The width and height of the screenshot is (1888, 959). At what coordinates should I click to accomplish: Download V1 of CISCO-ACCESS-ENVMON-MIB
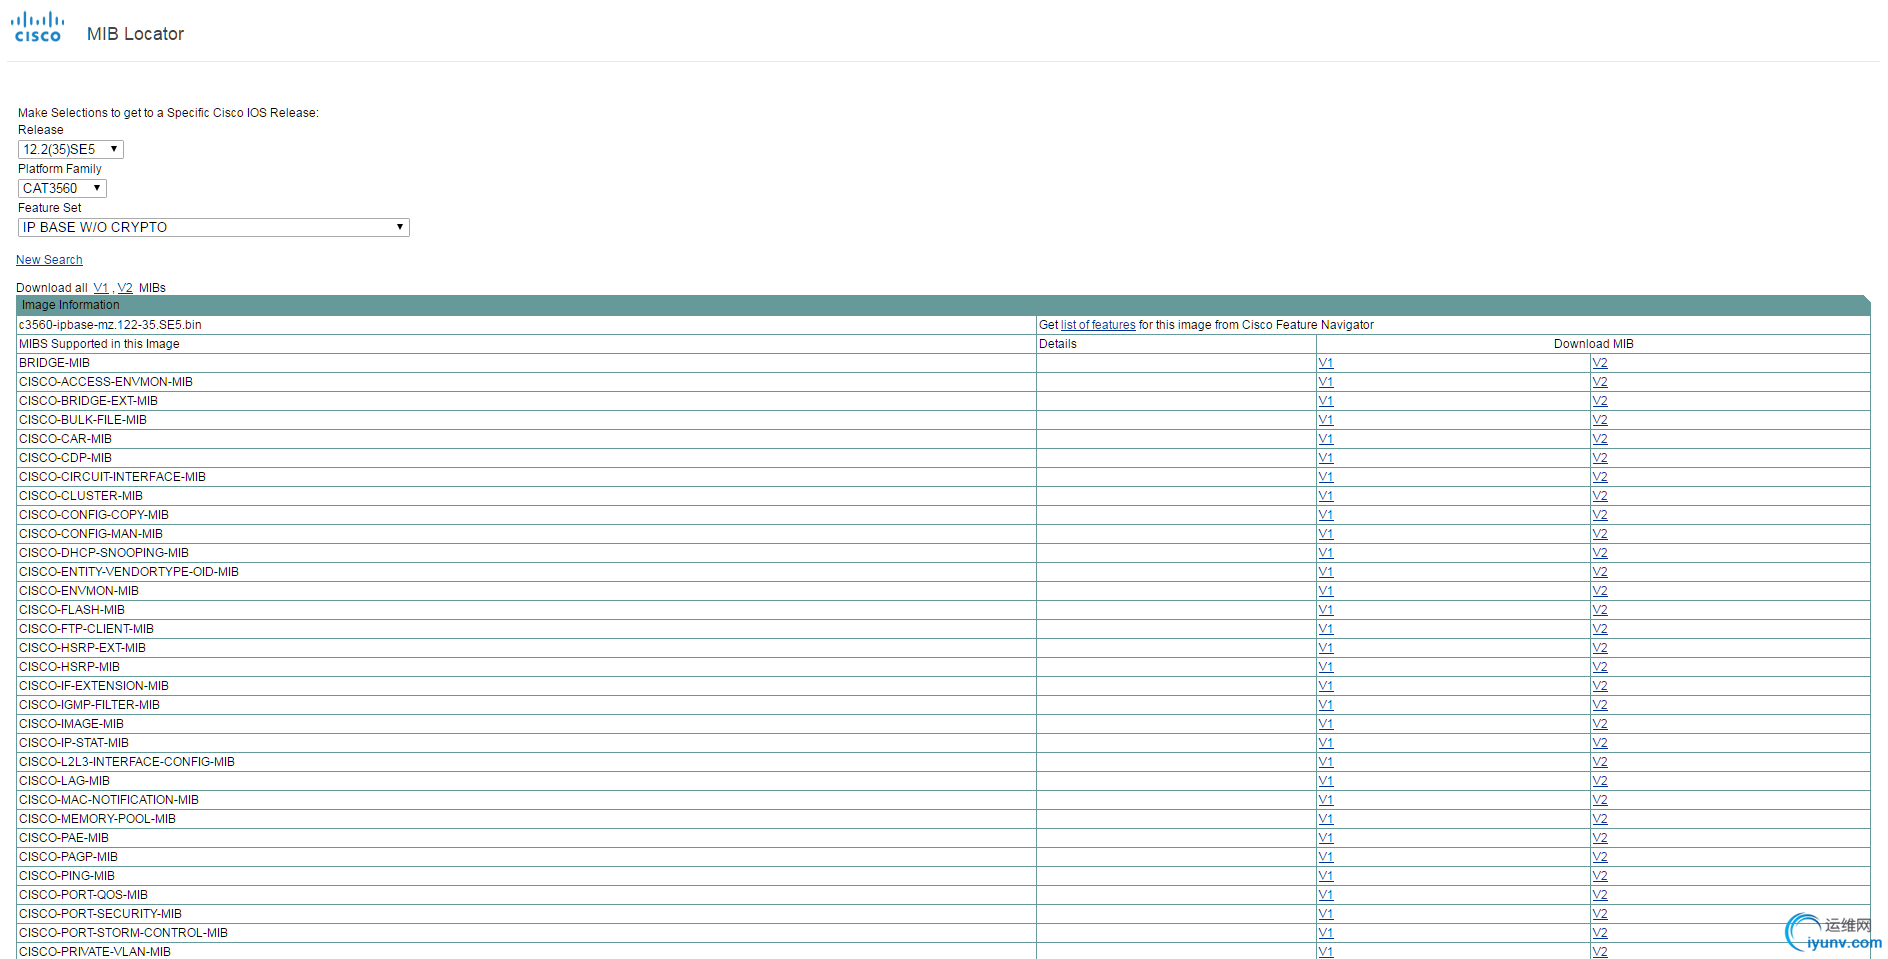(1326, 382)
